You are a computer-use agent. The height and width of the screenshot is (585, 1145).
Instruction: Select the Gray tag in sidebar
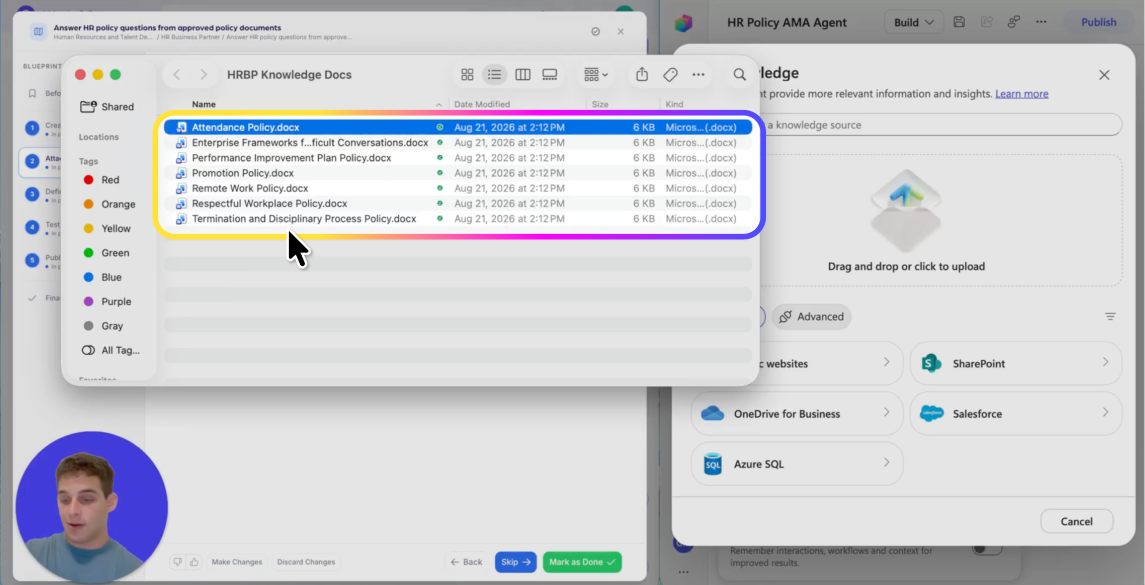click(103, 326)
